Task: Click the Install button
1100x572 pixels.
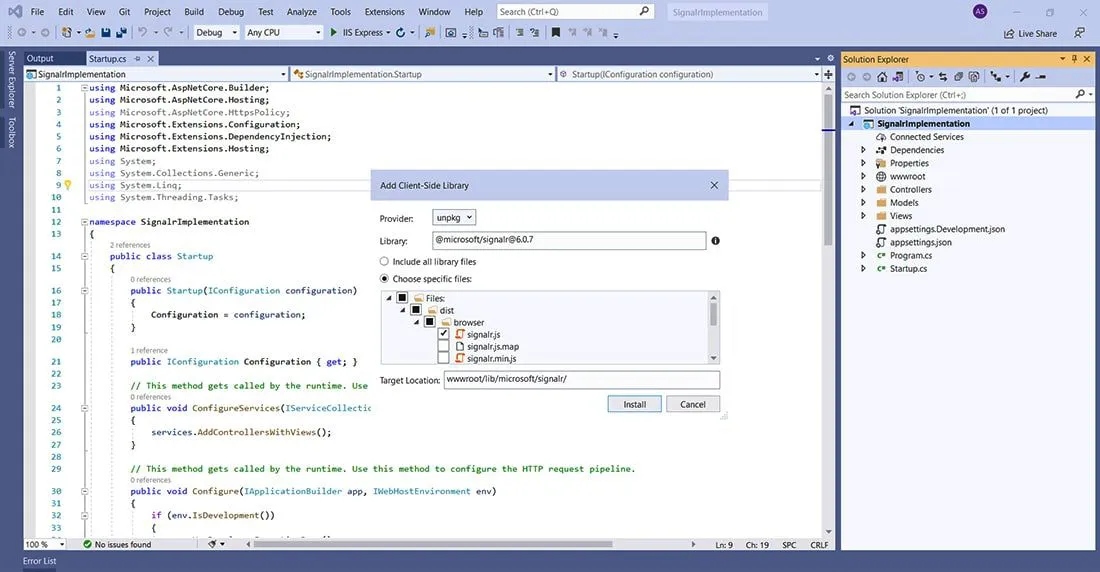Action: coord(634,404)
